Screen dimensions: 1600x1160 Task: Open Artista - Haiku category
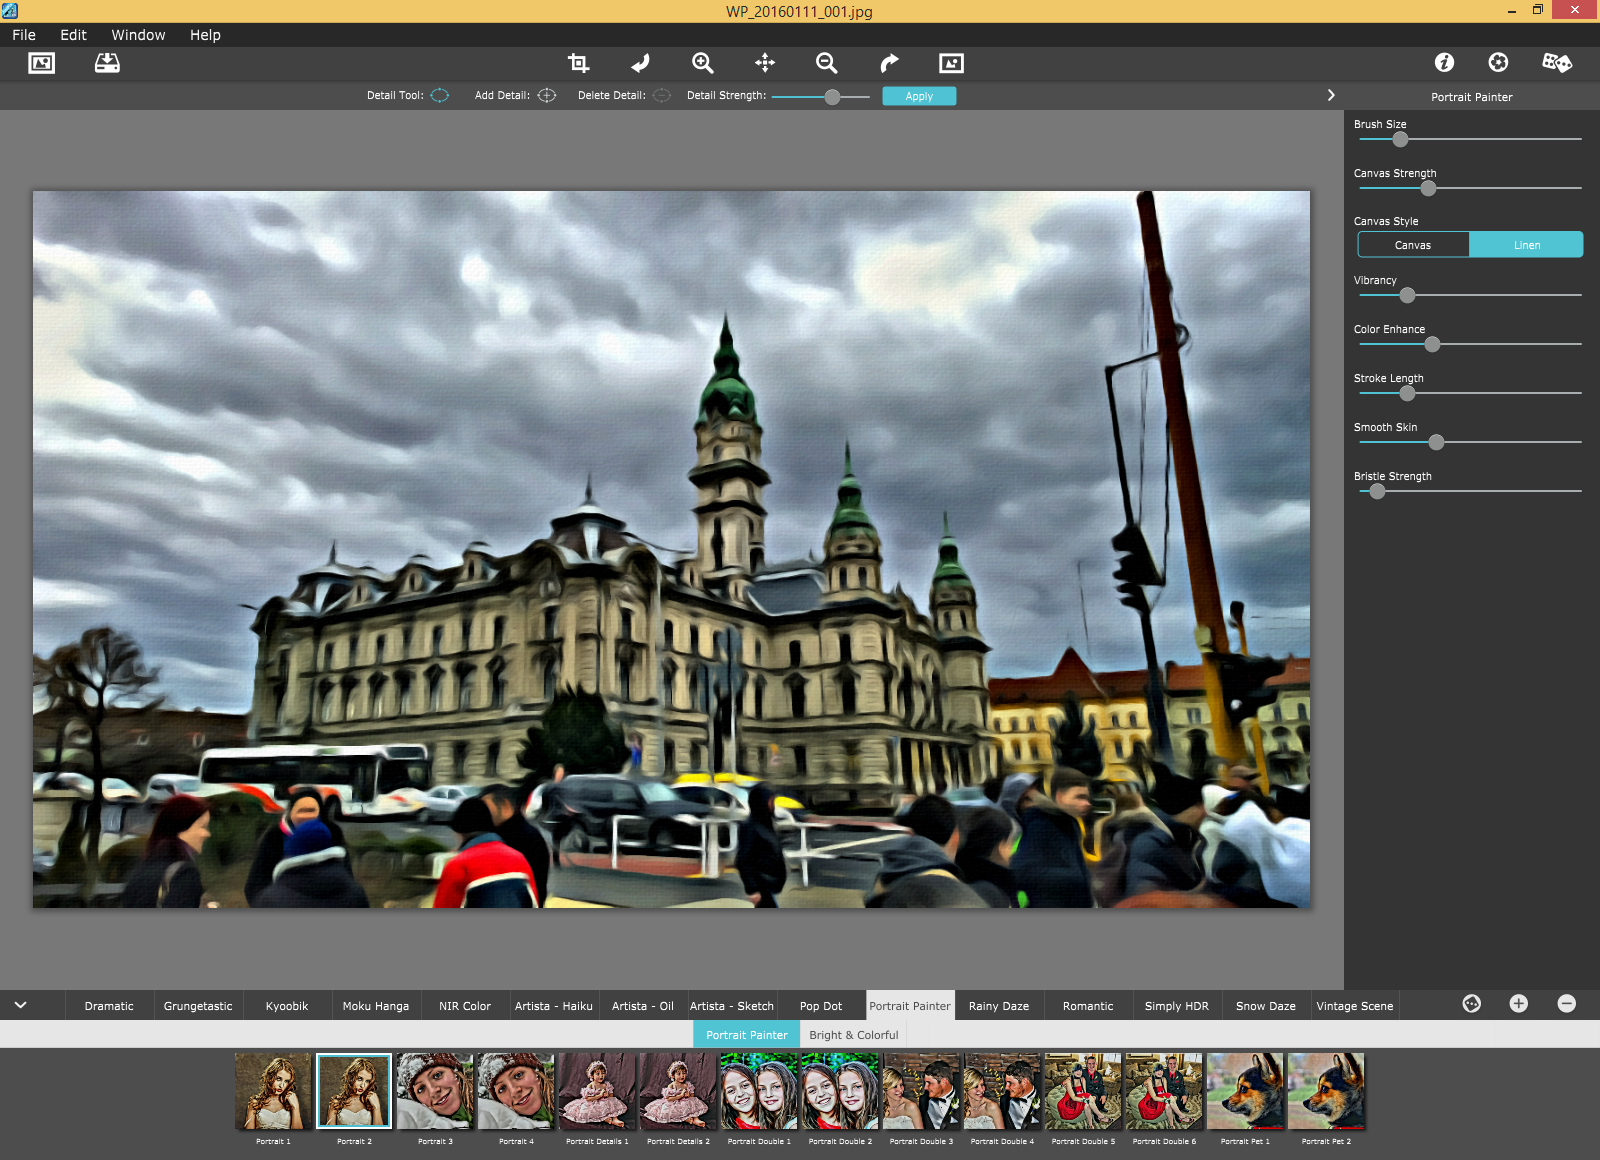[x=554, y=1006]
